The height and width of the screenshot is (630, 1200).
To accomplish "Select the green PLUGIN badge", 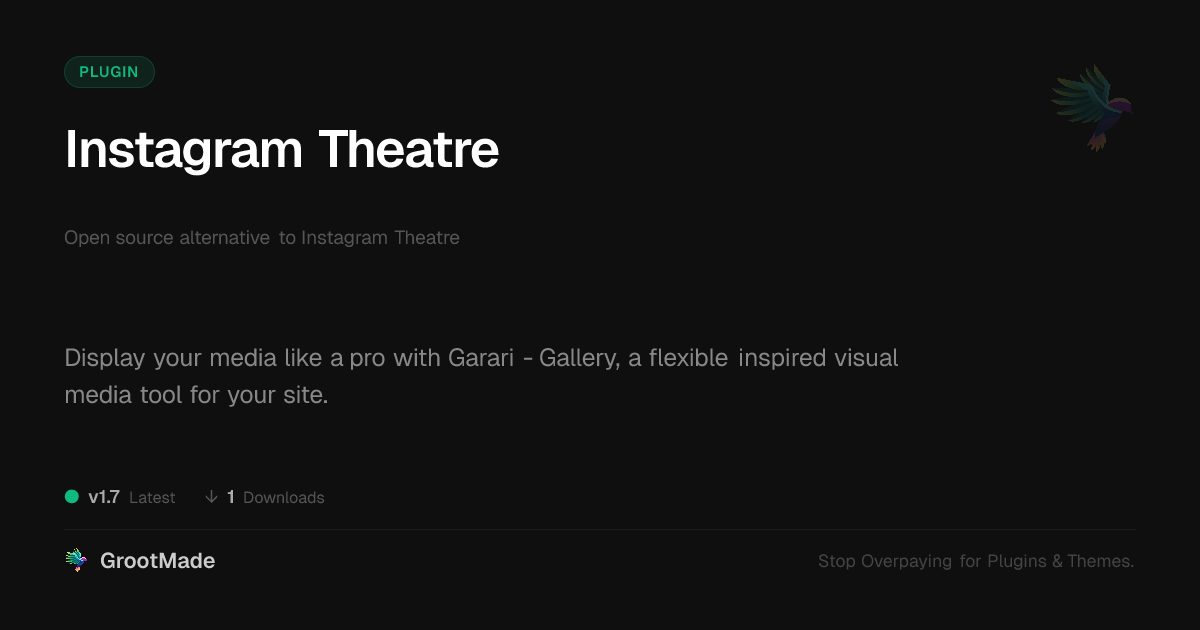I will 109,72.
